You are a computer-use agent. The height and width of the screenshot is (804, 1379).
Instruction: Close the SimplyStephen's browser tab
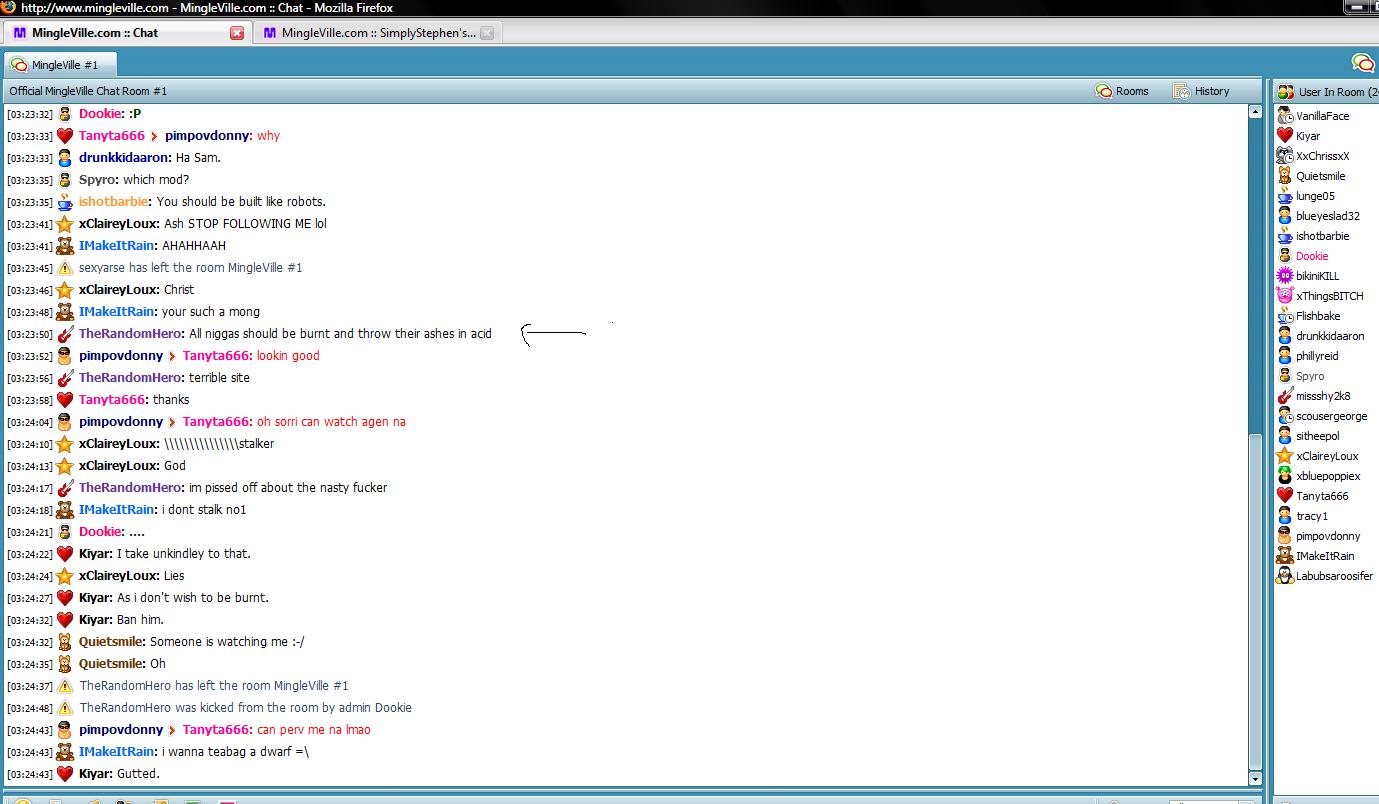point(487,33)
